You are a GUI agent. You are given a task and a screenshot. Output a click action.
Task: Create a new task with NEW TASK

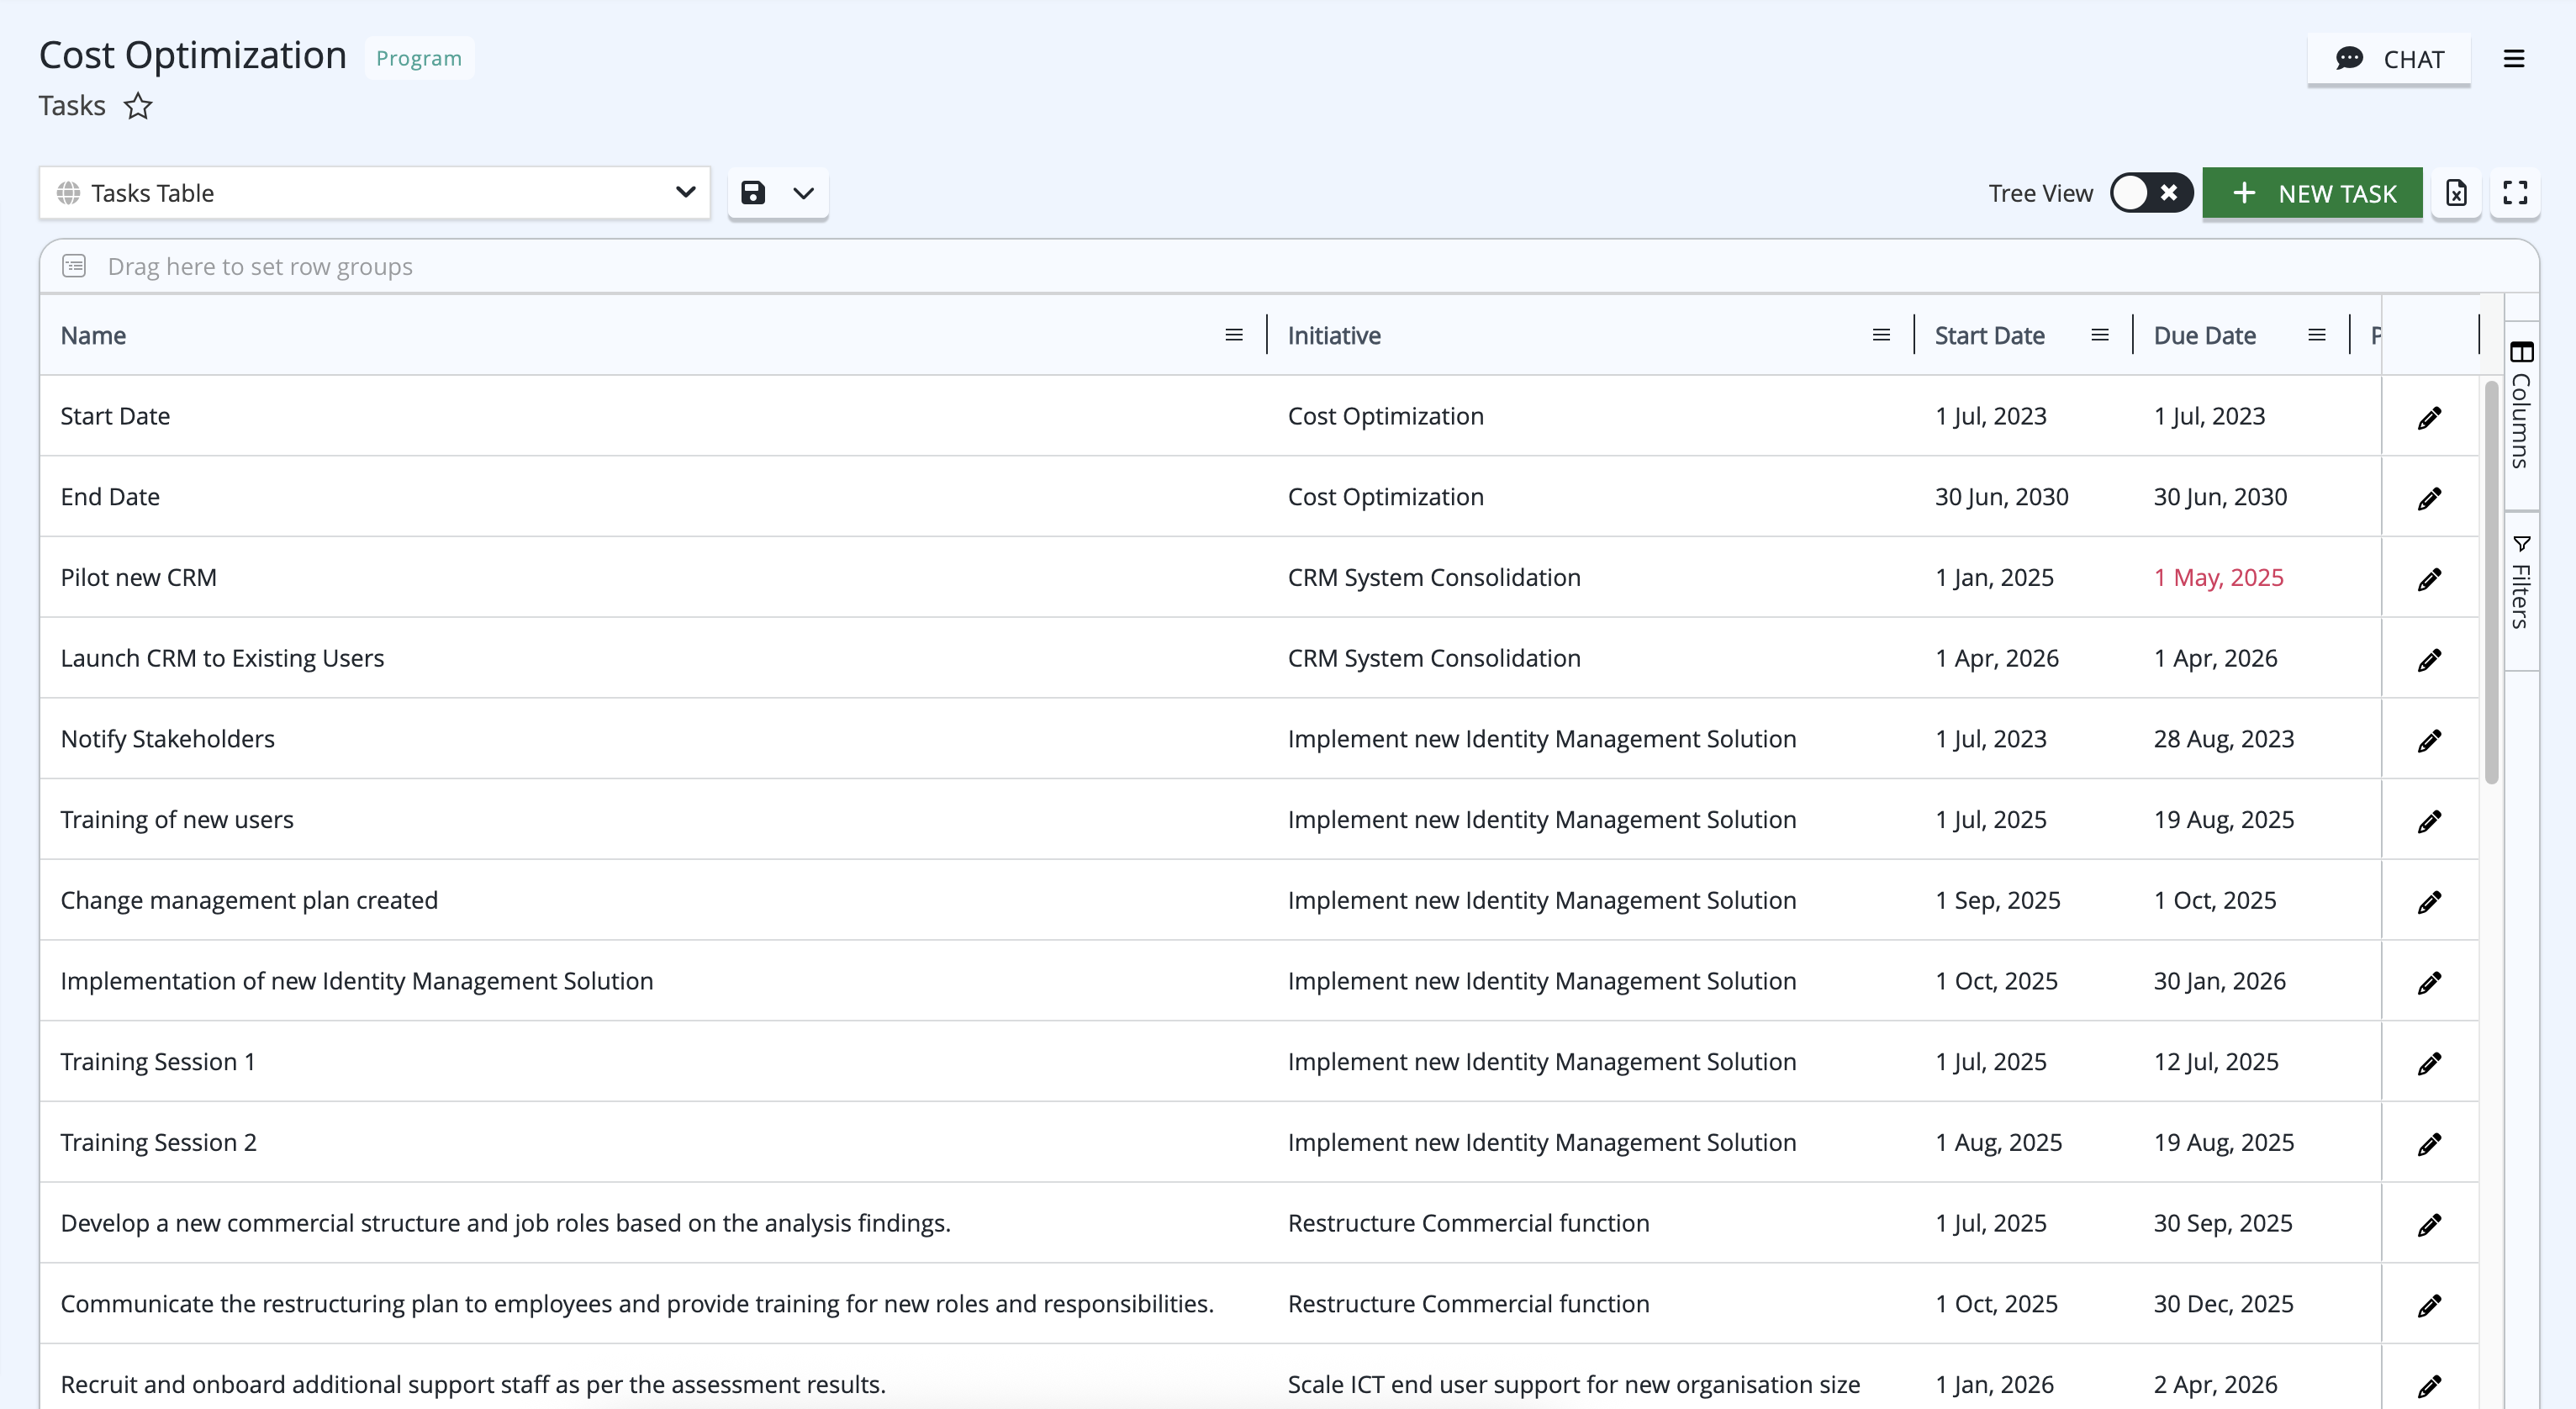(2312, 193)
